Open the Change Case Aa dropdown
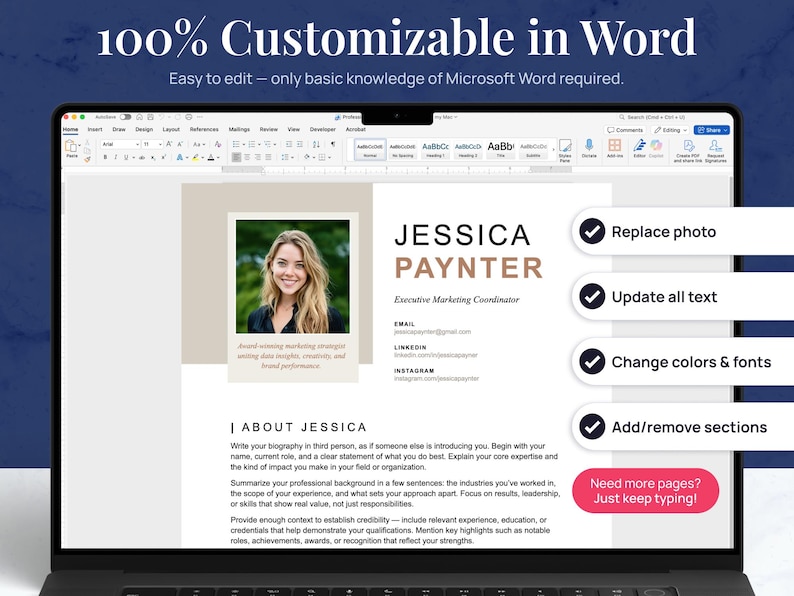 [x=199, y=144]
